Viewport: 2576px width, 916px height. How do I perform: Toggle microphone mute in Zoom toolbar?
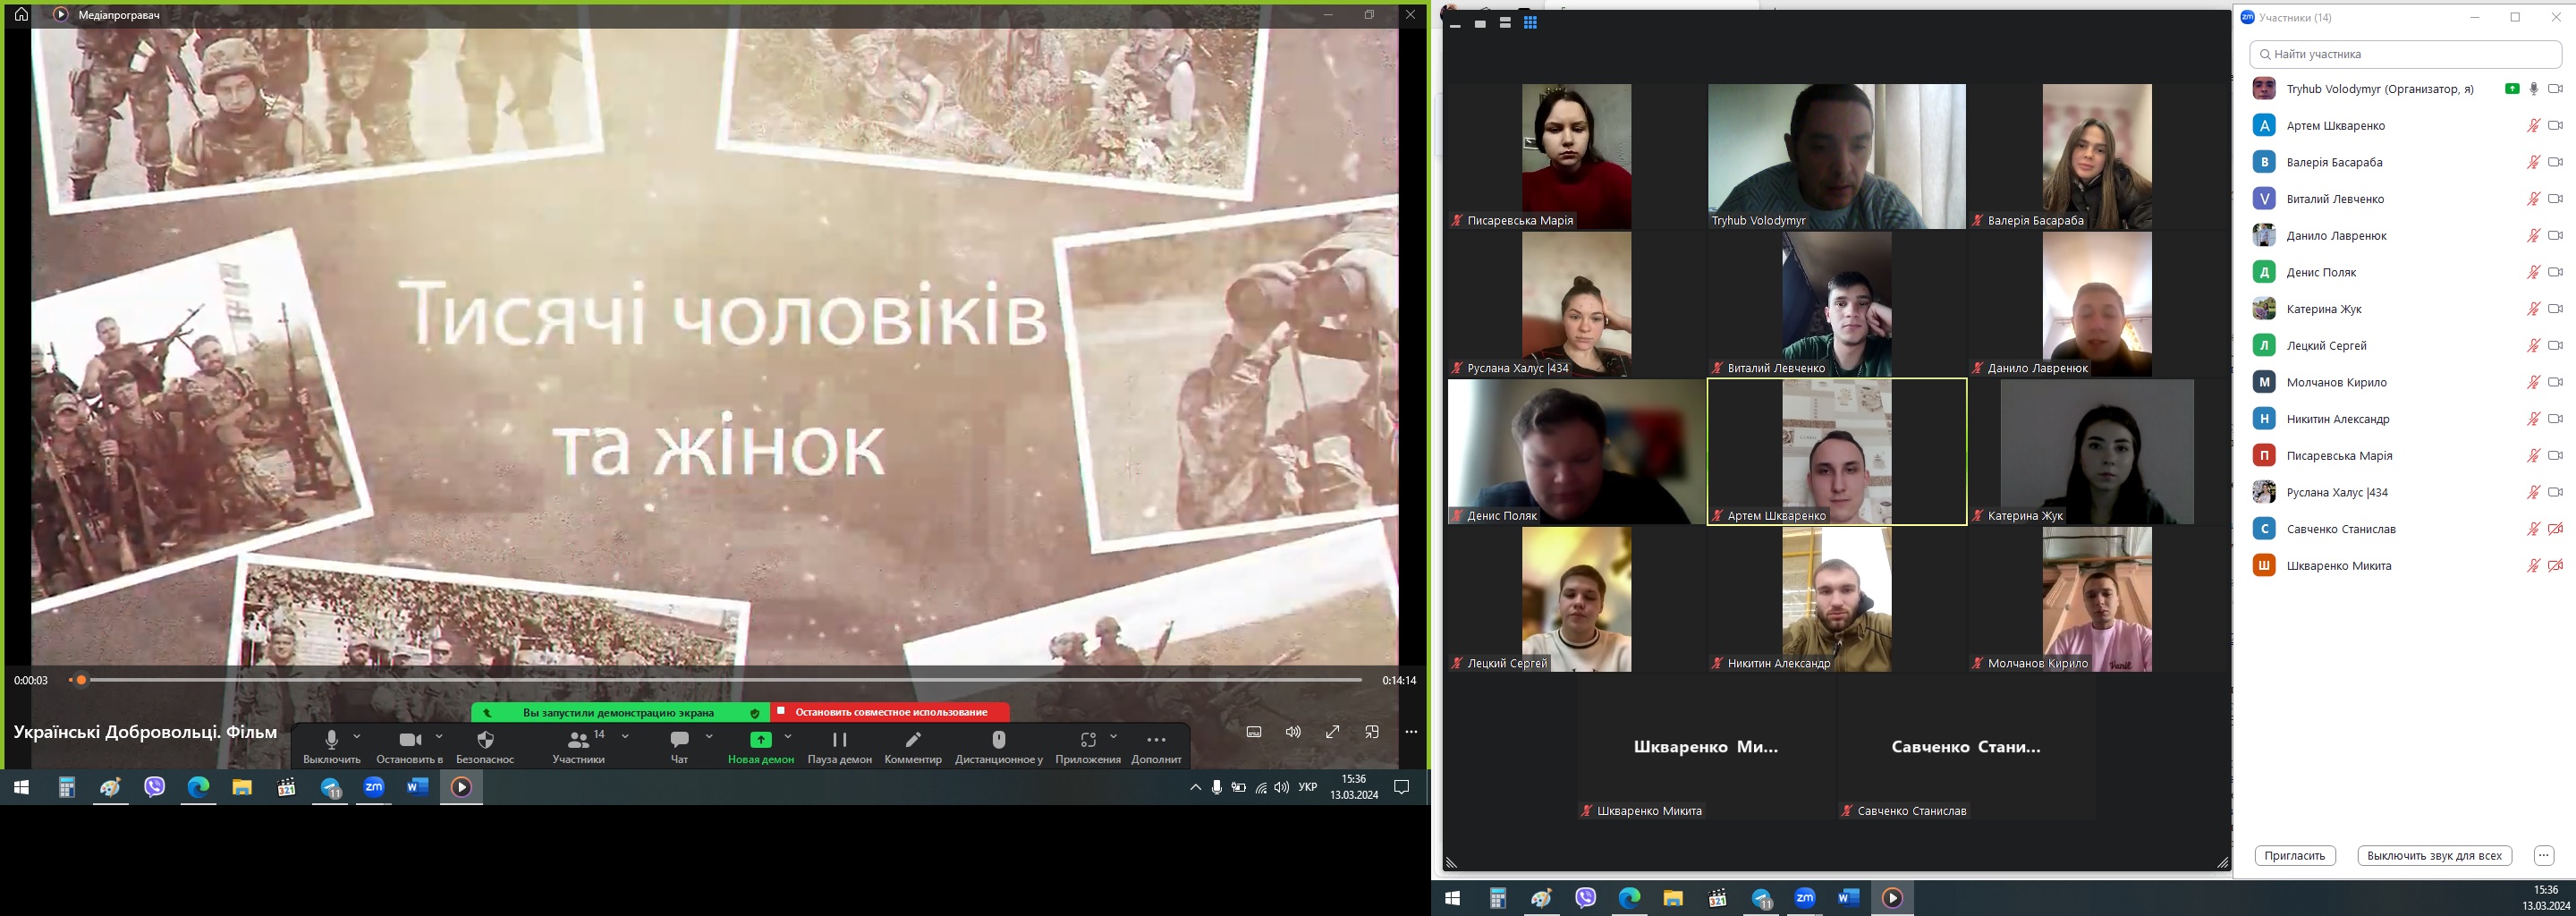(332, 741)
